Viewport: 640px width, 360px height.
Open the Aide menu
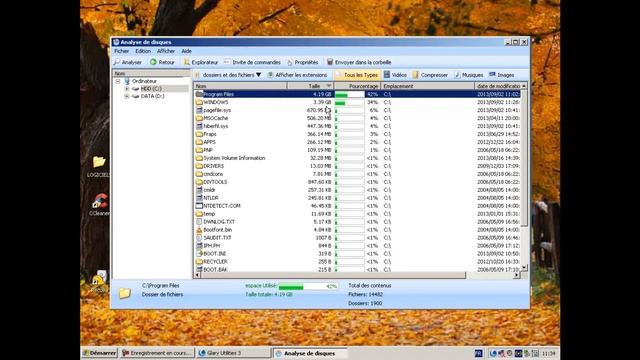coord(186,51)
